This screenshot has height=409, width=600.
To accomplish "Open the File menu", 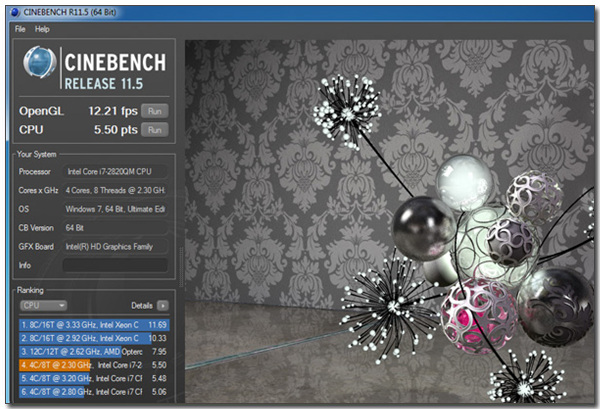I will click(x=20, y=29).
